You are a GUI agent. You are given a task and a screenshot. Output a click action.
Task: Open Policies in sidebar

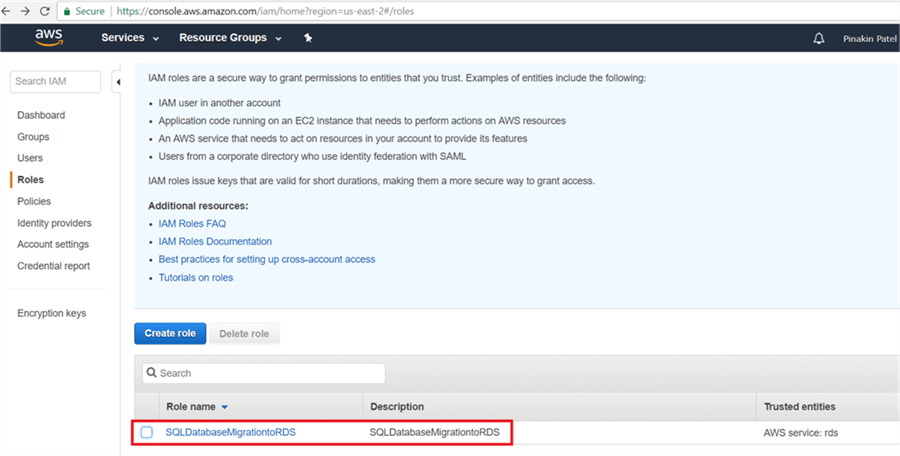pyautogui.click(x=34, y=201)
